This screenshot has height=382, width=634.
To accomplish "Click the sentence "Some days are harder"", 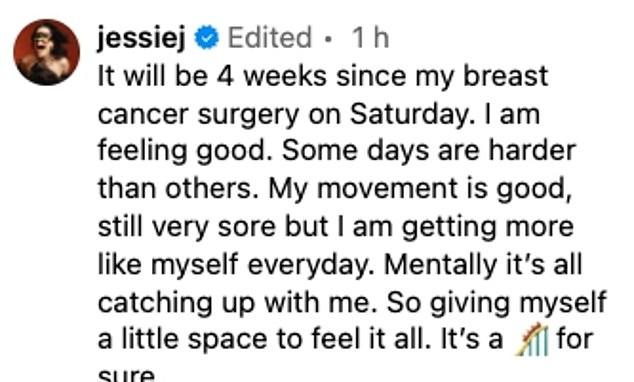I will coord(429,150).
